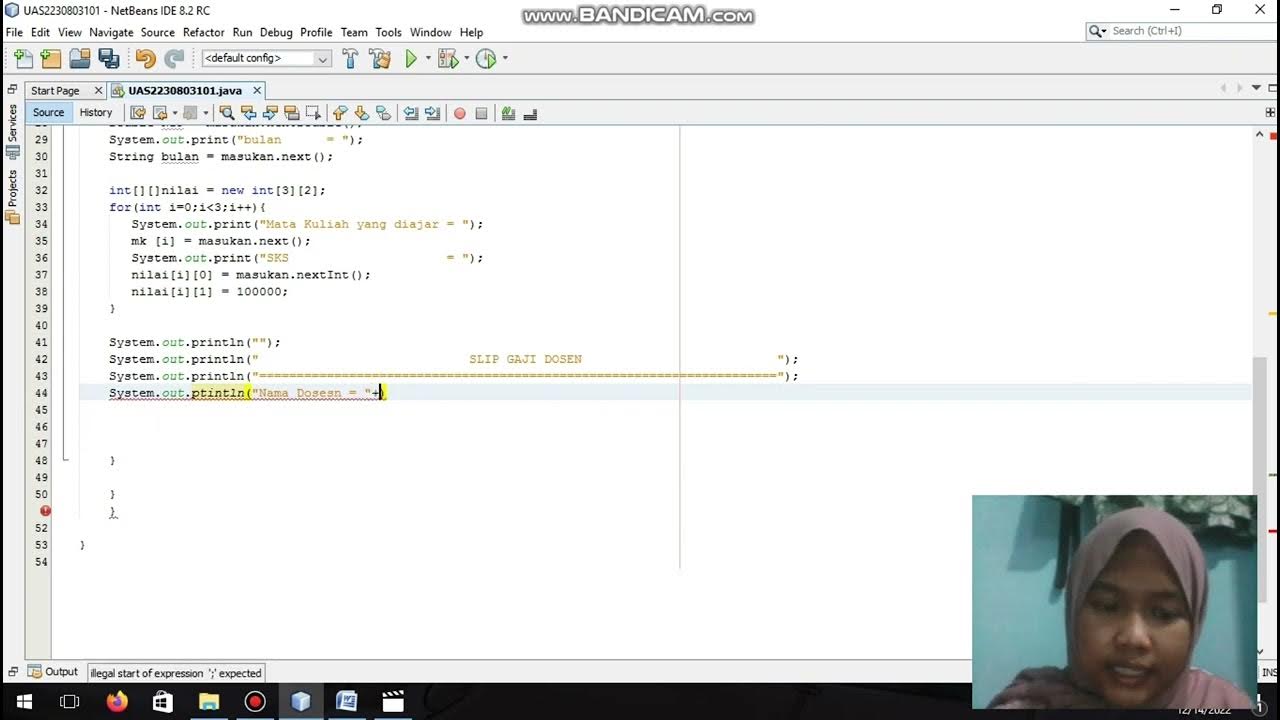1280x720 pixels.
Task: Open File Explorer from the taskbar
Action: (x=209, y=702)
